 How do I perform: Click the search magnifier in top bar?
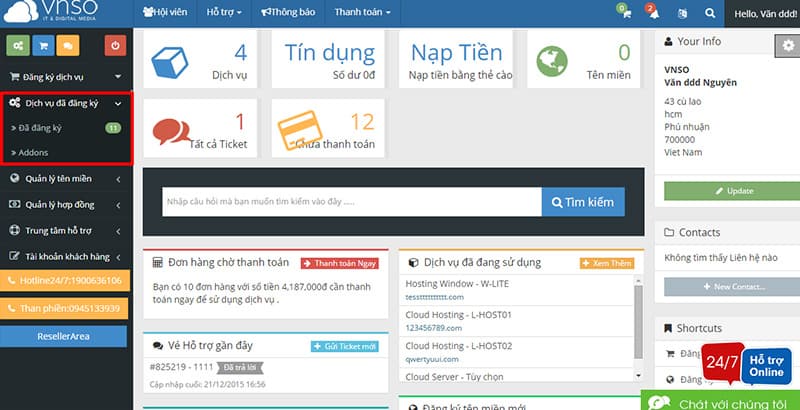coord(710,14)
